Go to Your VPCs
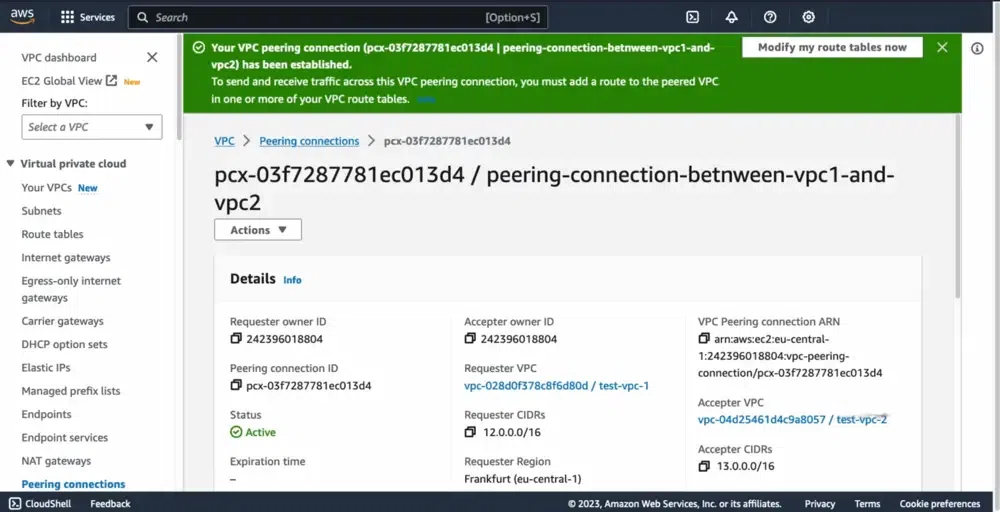Image resolution: width=1000 pixels, height=512 pixels. coord(47,187)
